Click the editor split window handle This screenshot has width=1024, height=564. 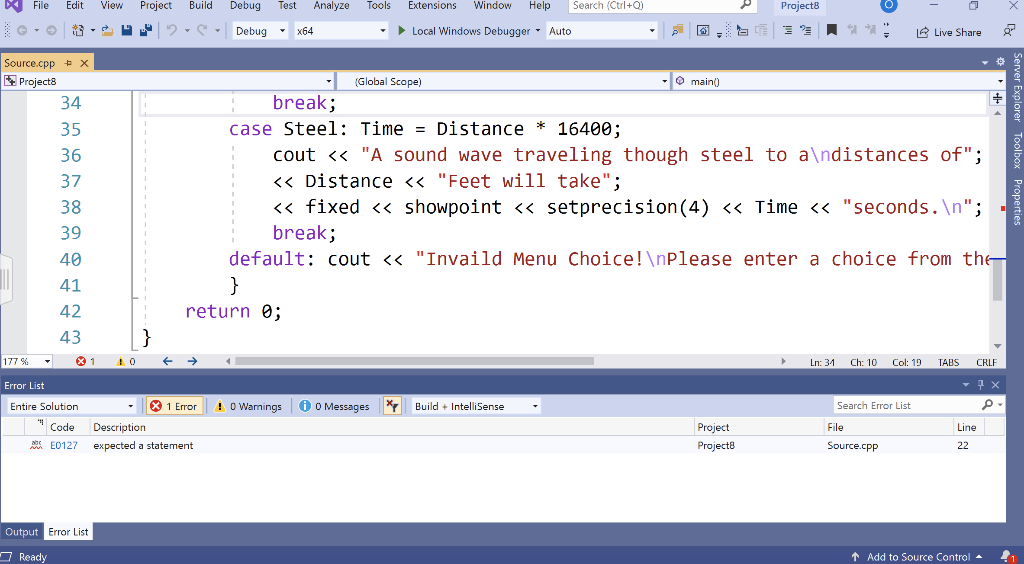(x=997, y=99)
